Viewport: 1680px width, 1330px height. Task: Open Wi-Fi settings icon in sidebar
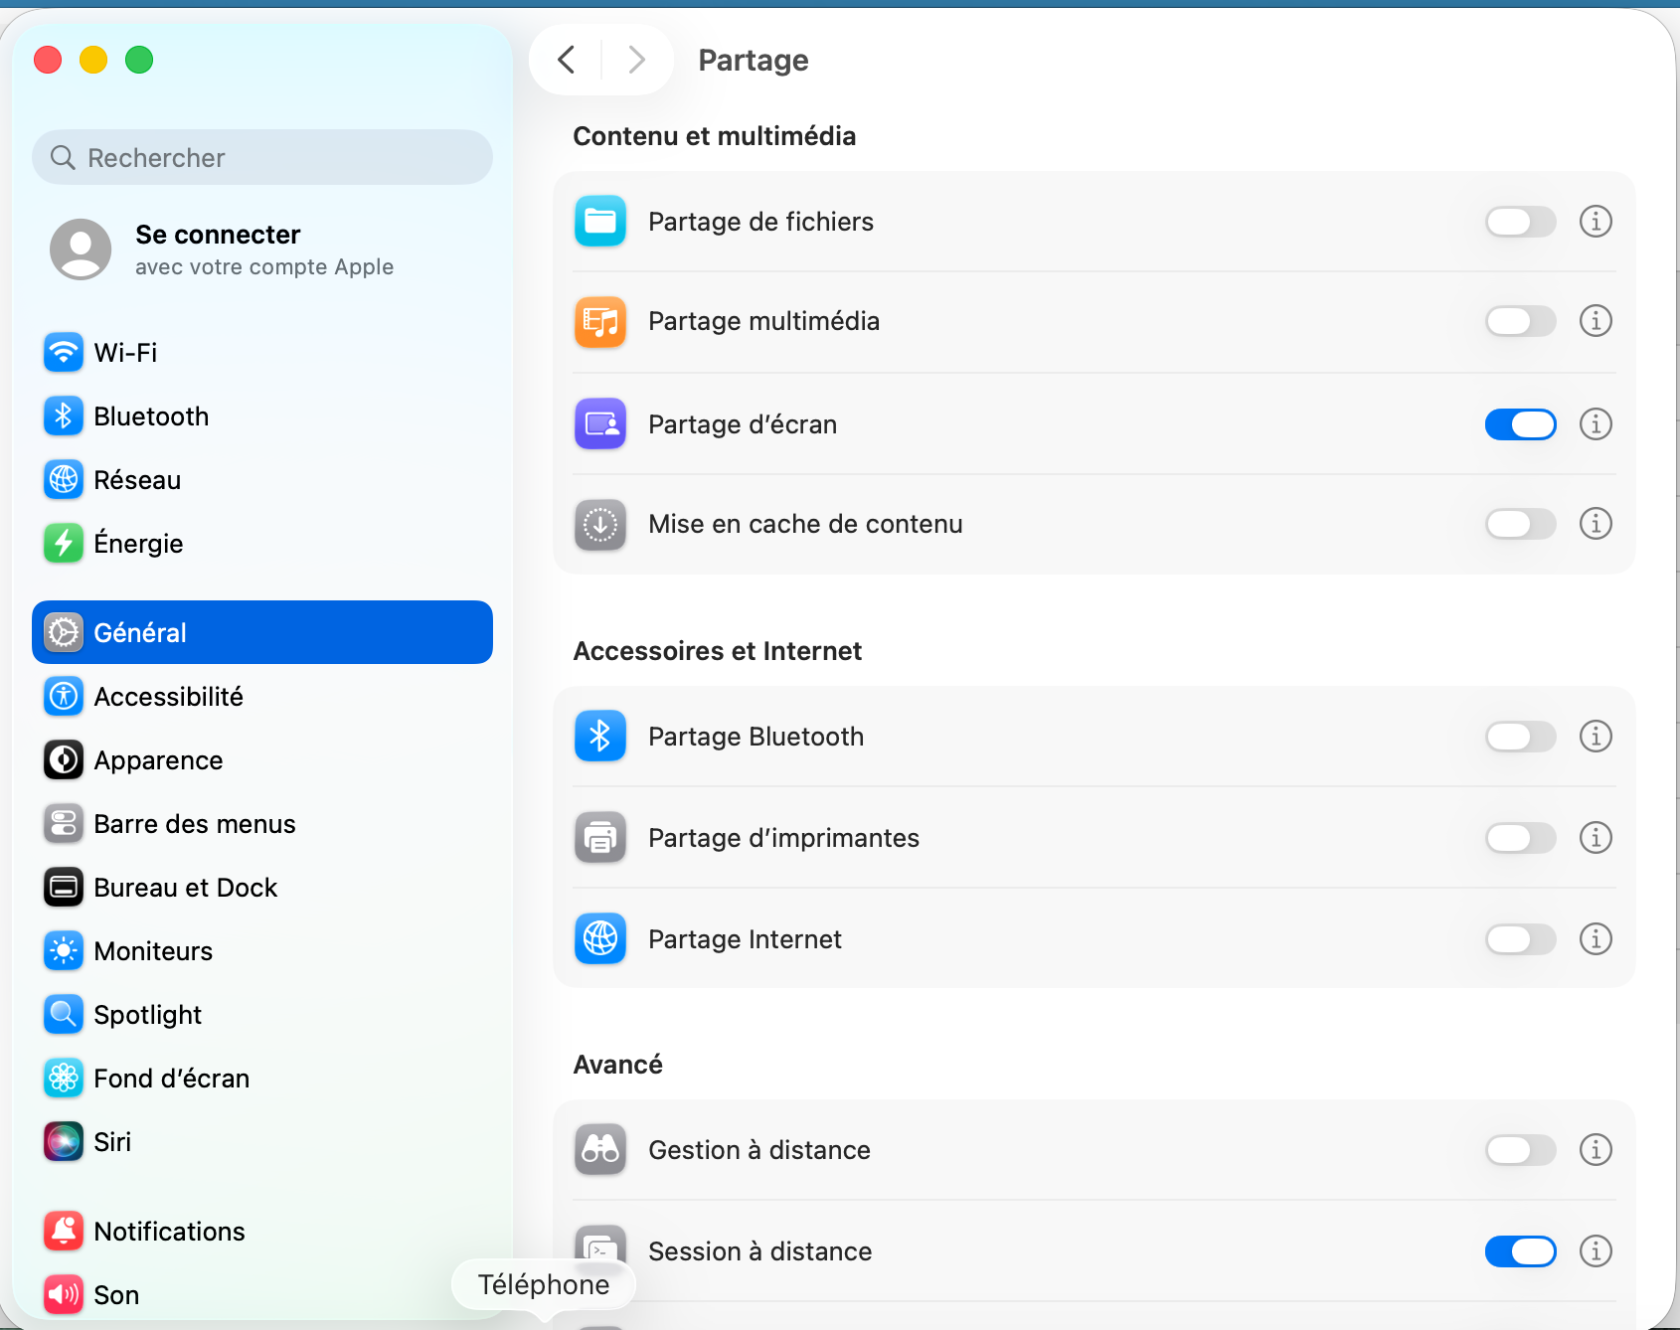click(63, 352)
